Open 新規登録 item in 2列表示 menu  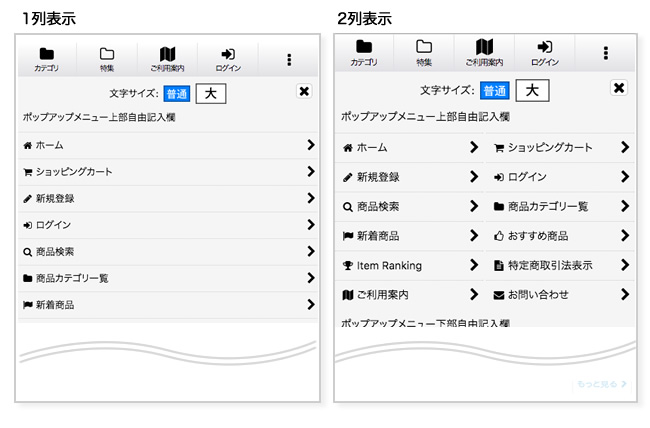pyautogui.click(x=409, y=177)
